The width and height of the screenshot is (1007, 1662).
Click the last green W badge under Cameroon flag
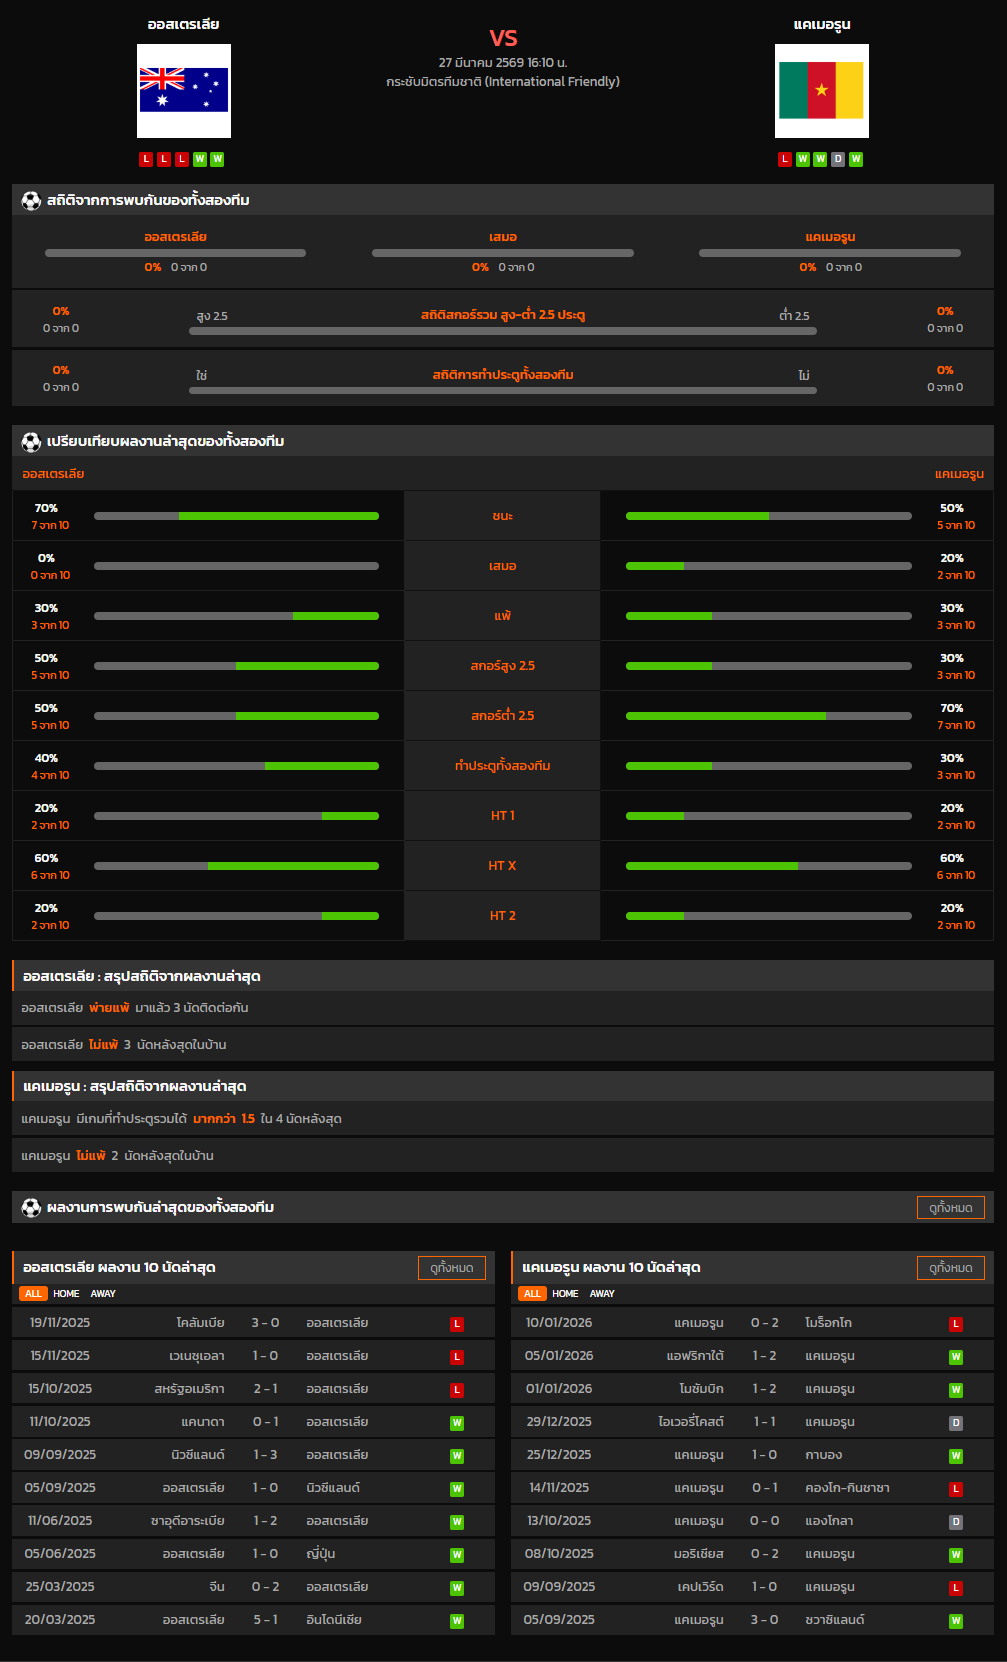856,159
